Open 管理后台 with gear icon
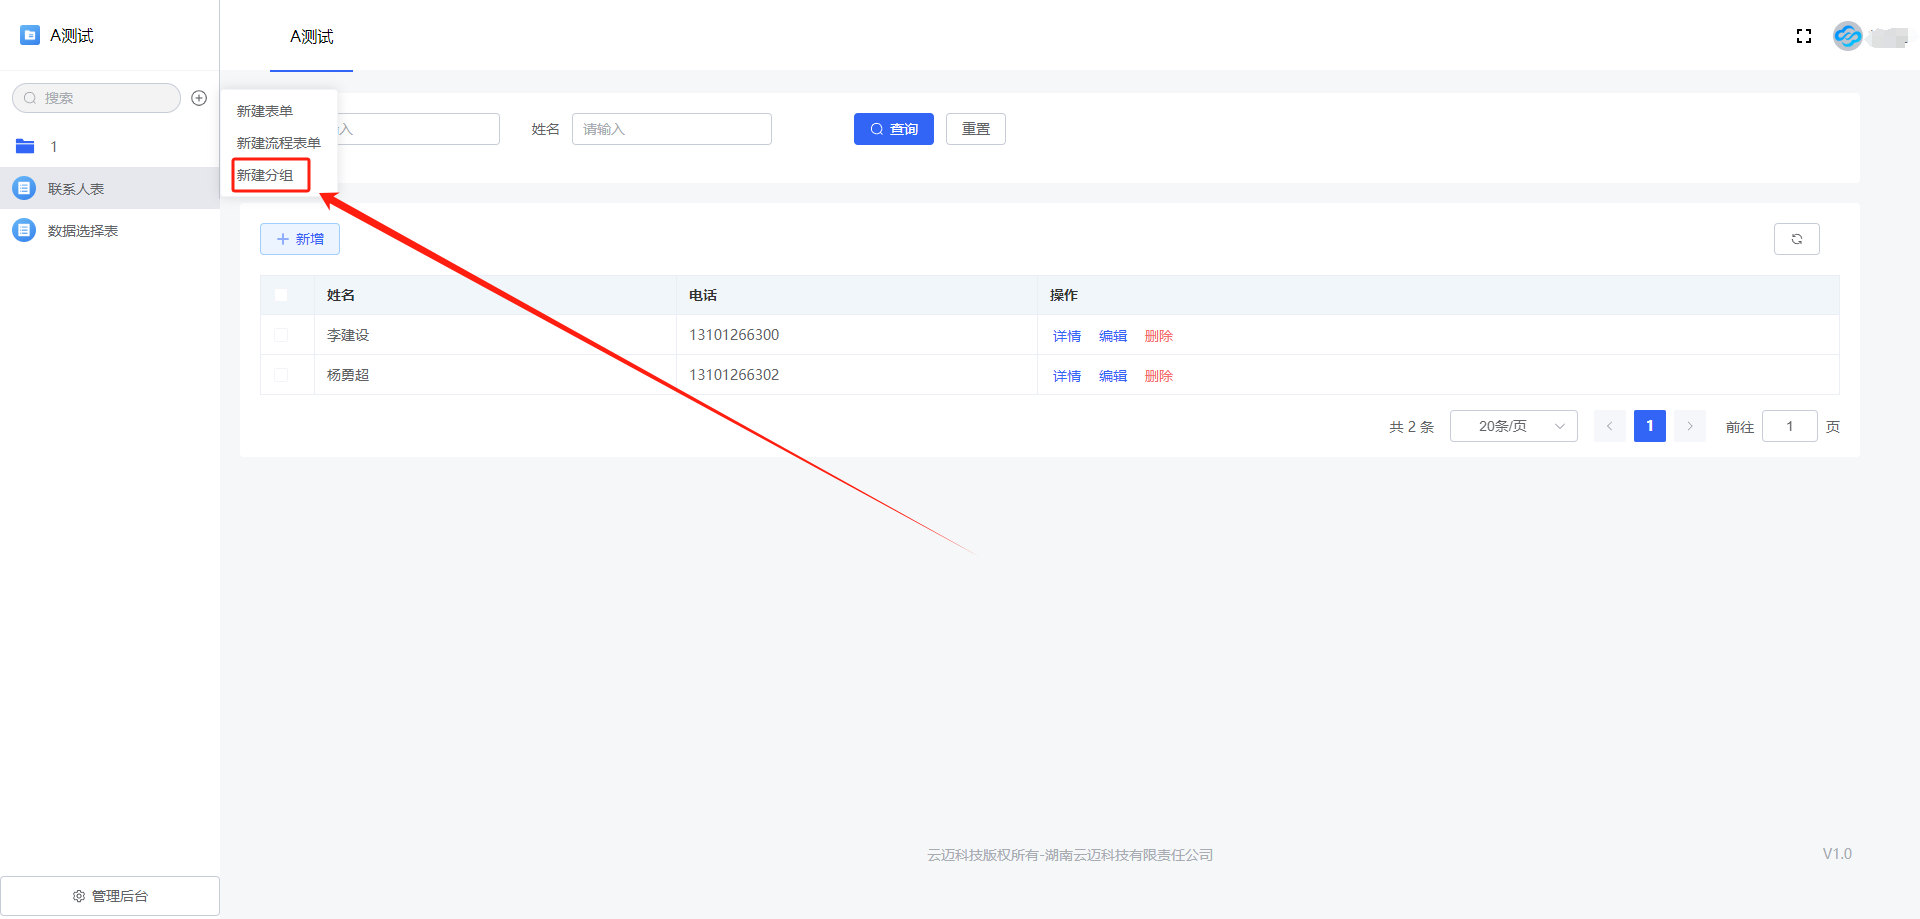Image resolution: width=1920 pixels, height=919 pixels. pos(110,896)
